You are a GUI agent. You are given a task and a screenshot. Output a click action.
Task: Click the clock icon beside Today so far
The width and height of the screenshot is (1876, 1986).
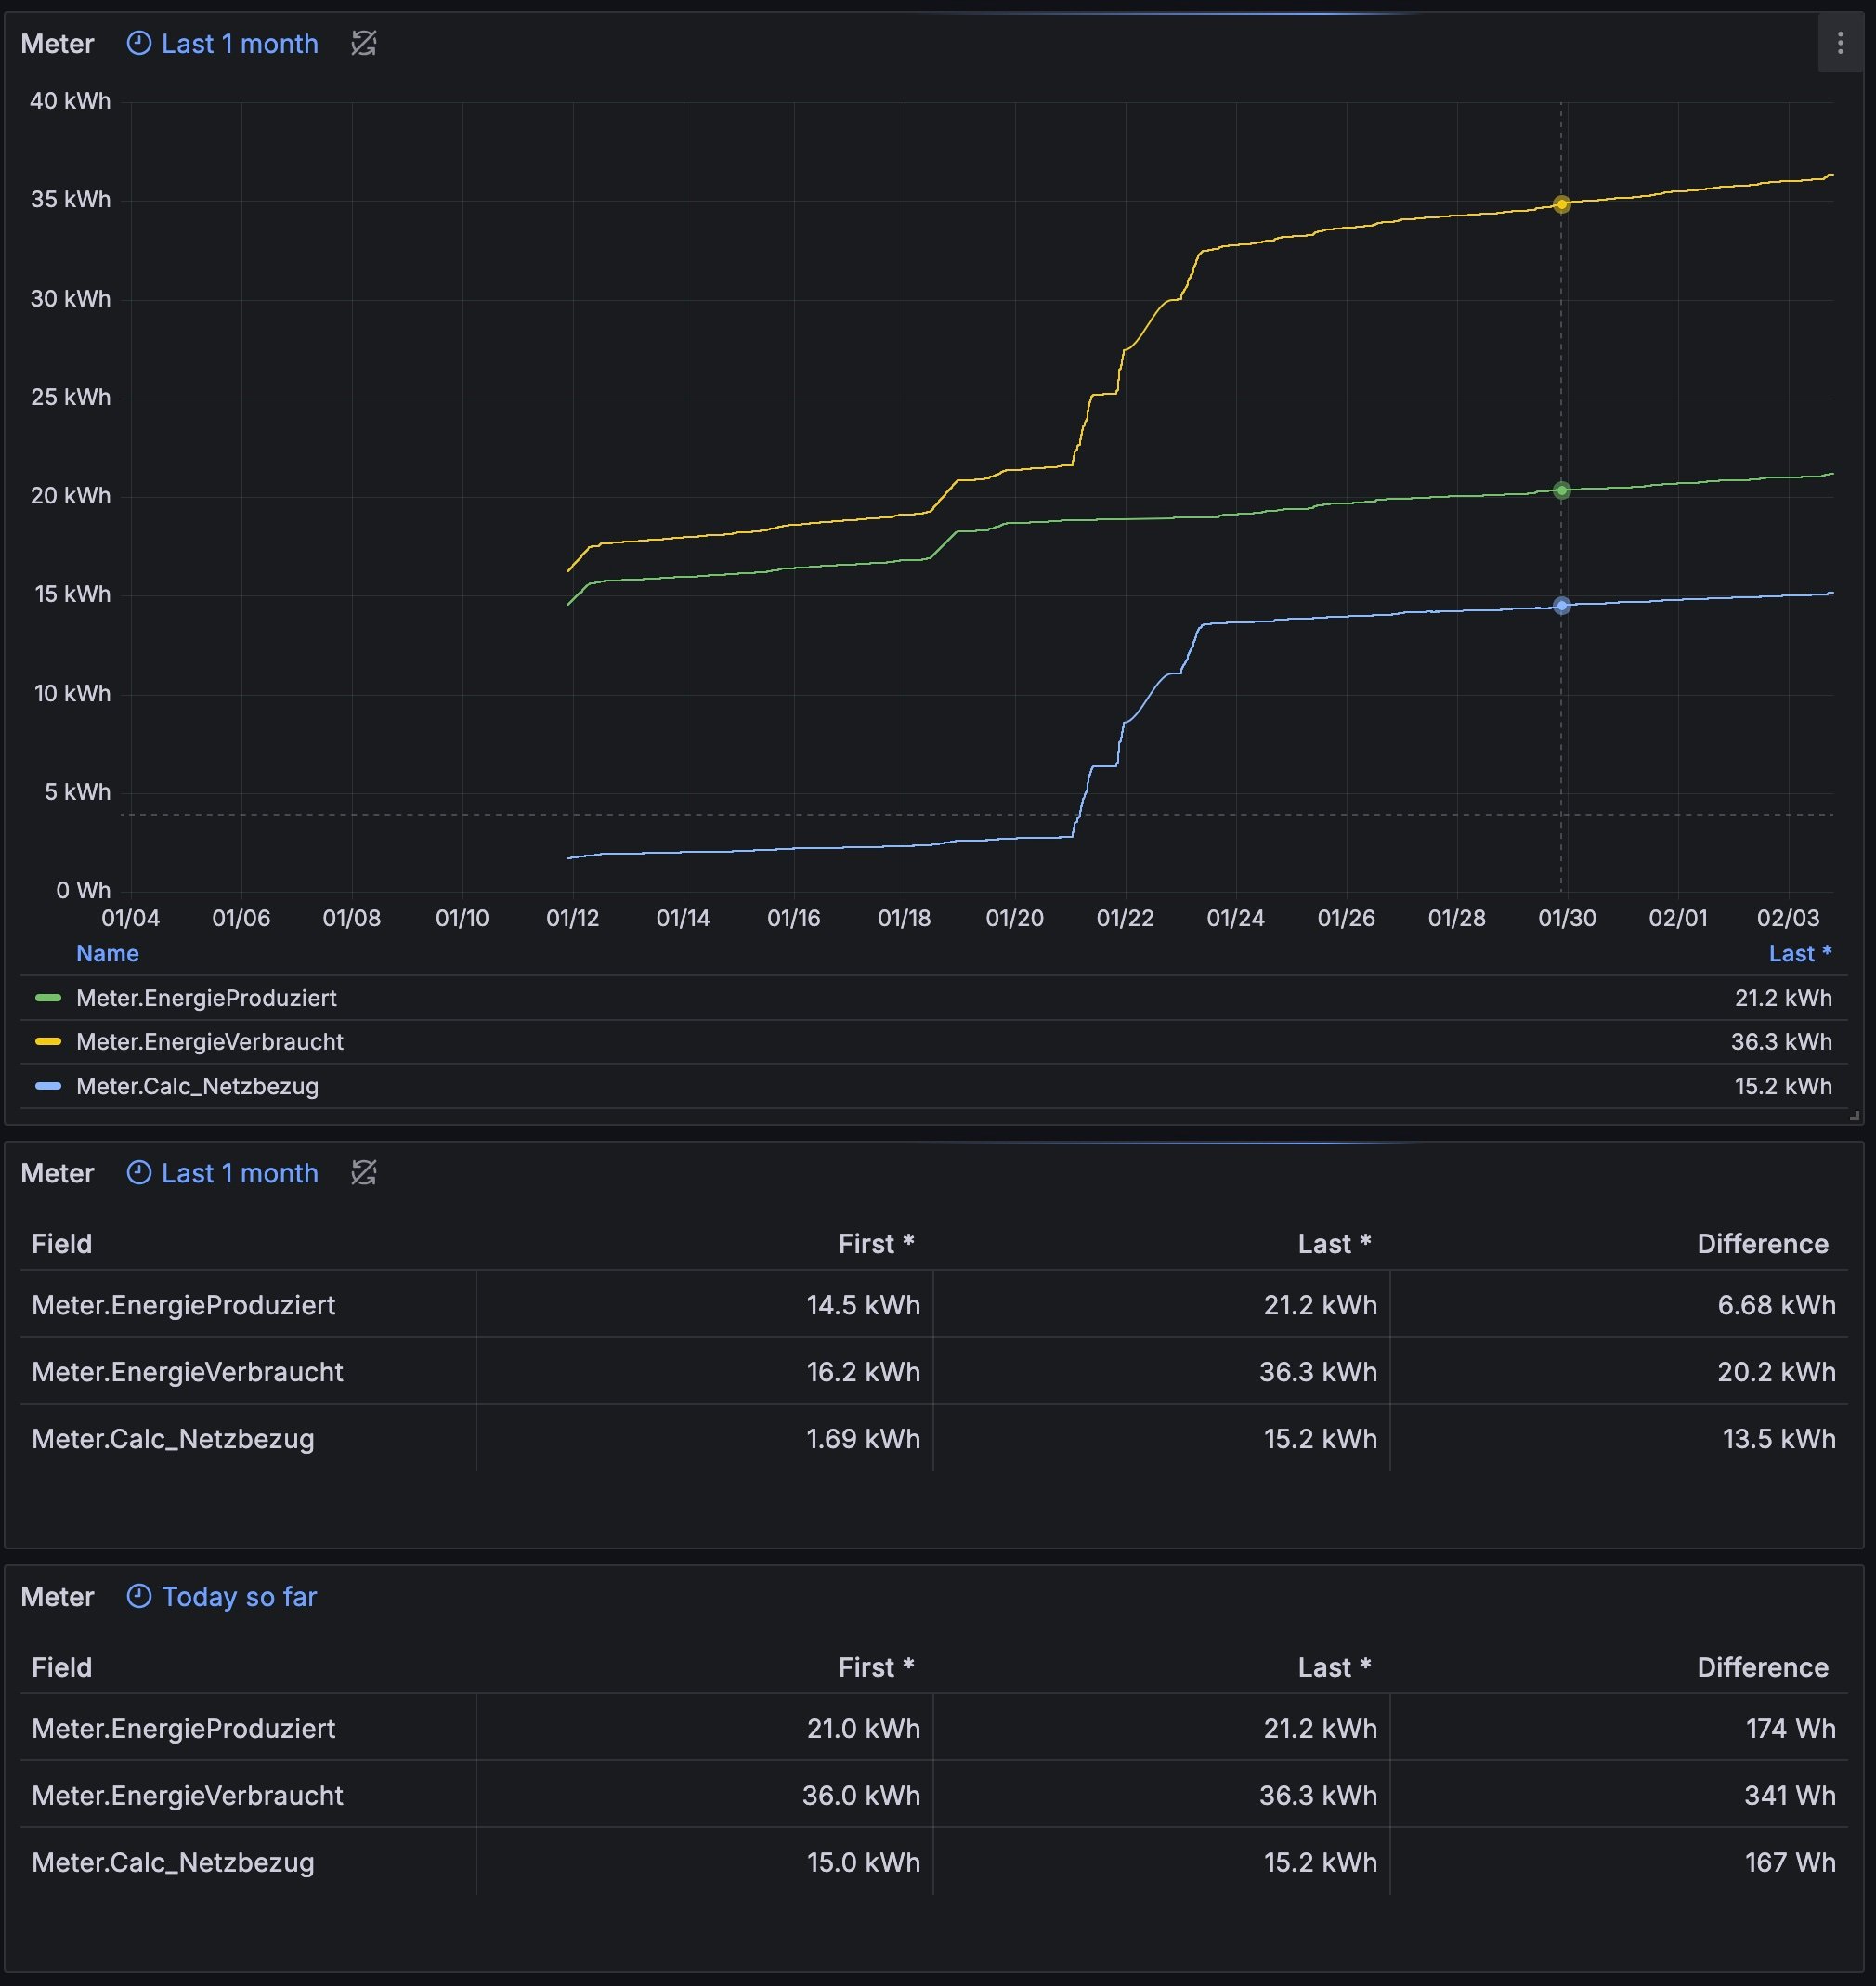pyautogui.click(x=139, y=1596)
